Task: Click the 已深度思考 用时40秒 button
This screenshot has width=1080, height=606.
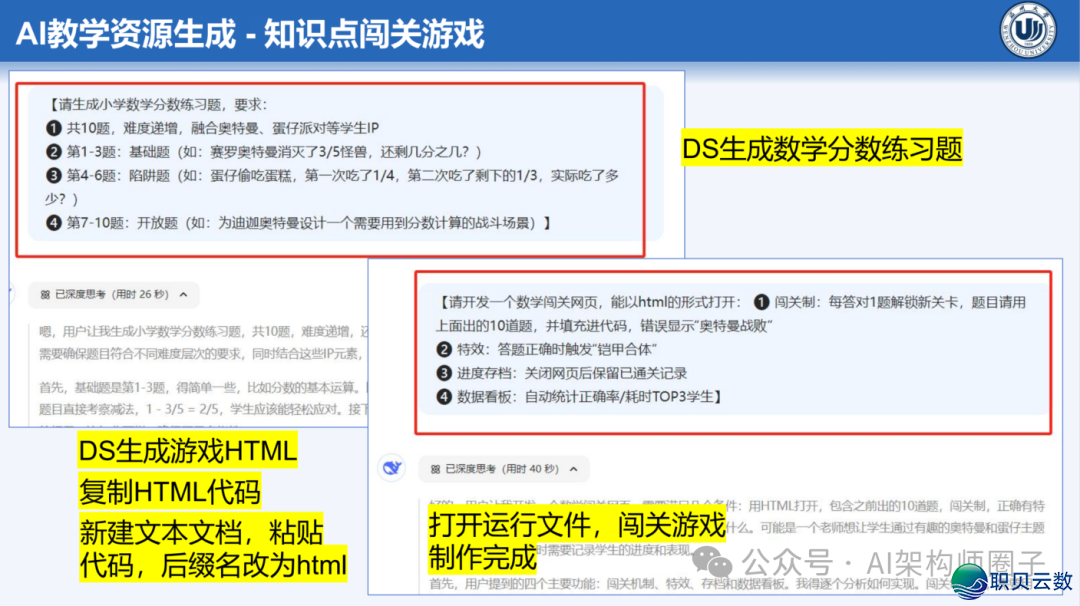Action: 503,469
